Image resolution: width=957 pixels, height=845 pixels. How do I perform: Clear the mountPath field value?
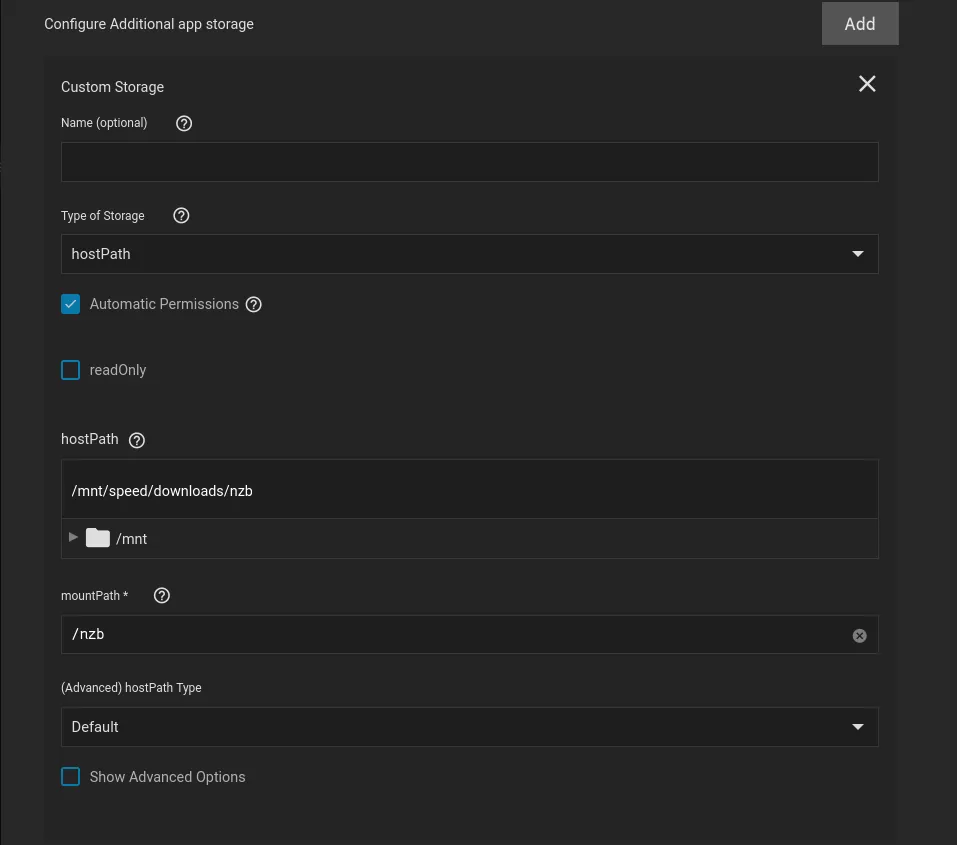859,635
